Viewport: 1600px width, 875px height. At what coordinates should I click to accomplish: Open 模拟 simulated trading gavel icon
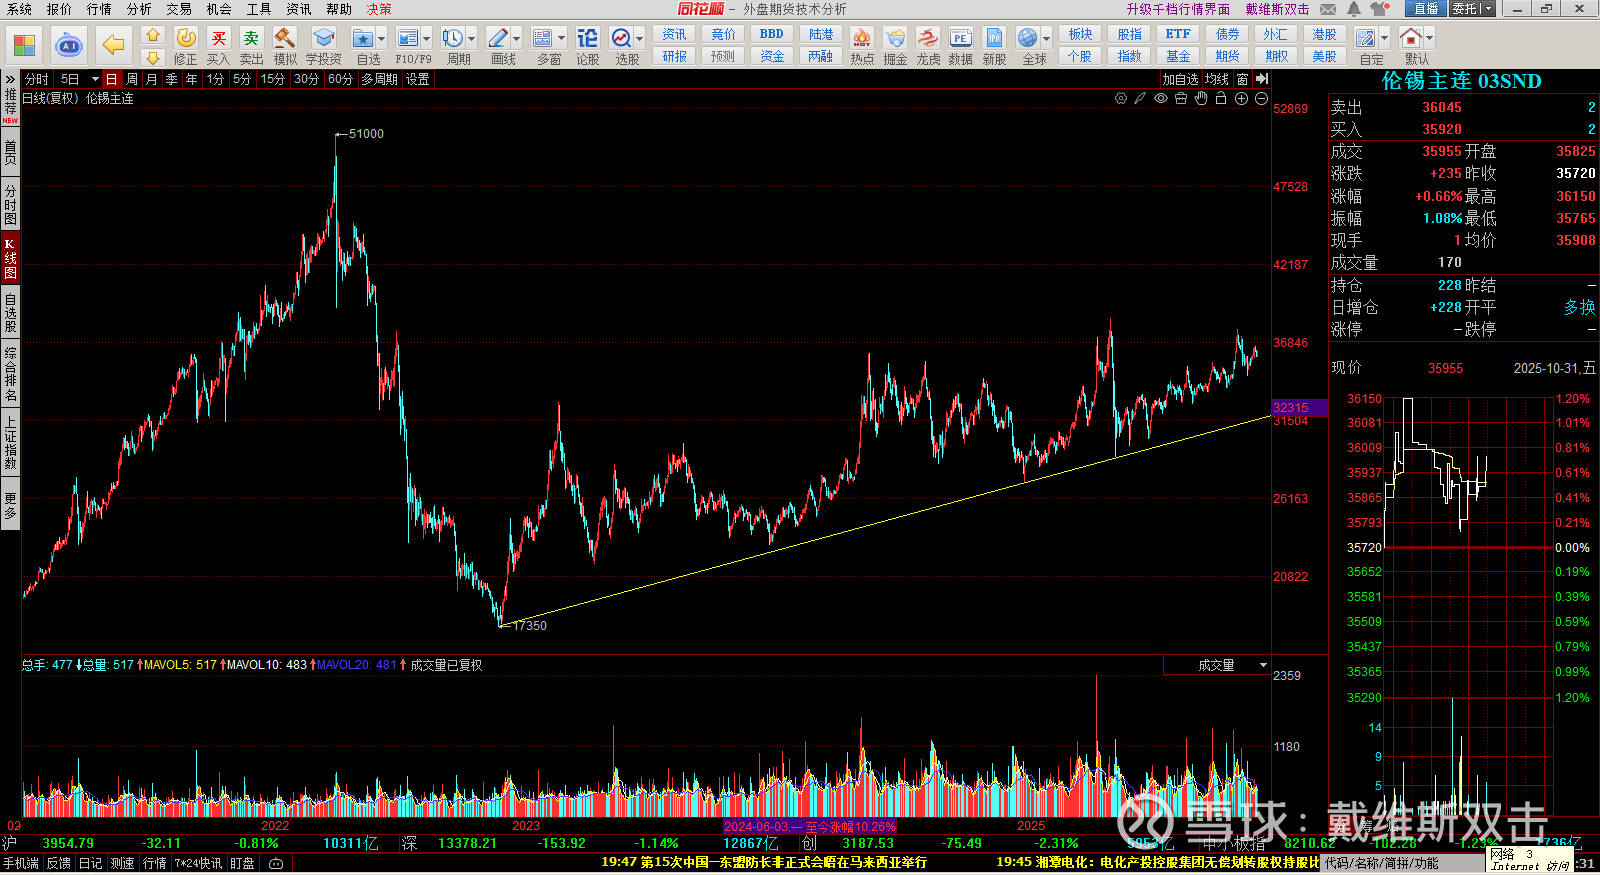coord(285,46)
